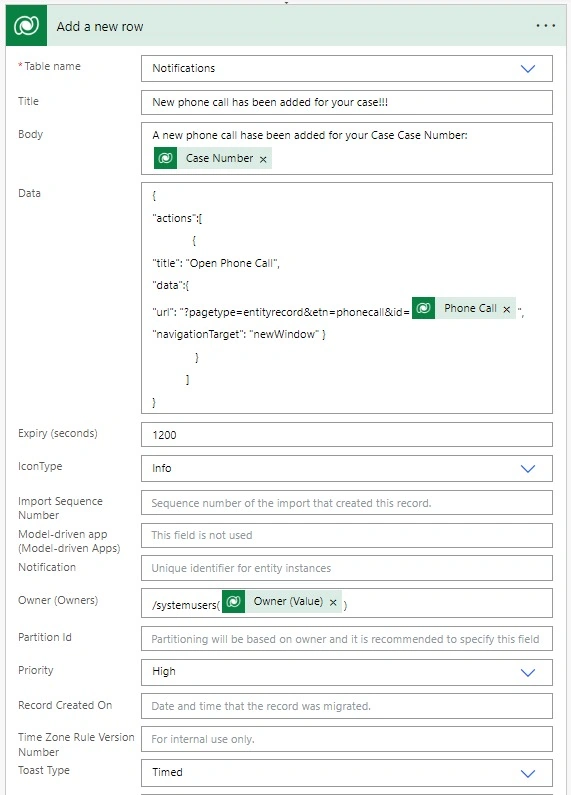Click the Dataverse connector icon in header
The image size is (571, 795).
[x=26, y=25]
